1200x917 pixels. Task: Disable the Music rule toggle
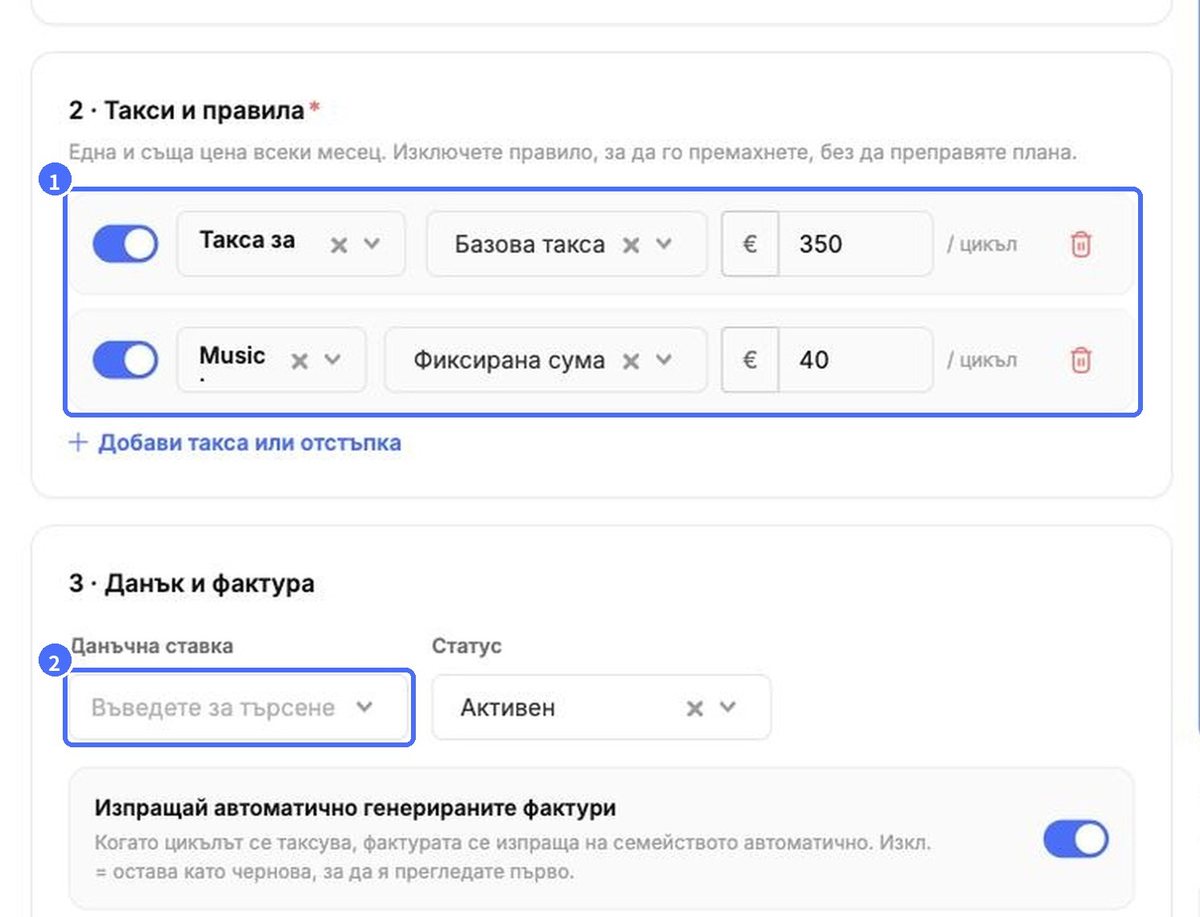(125, 360)
